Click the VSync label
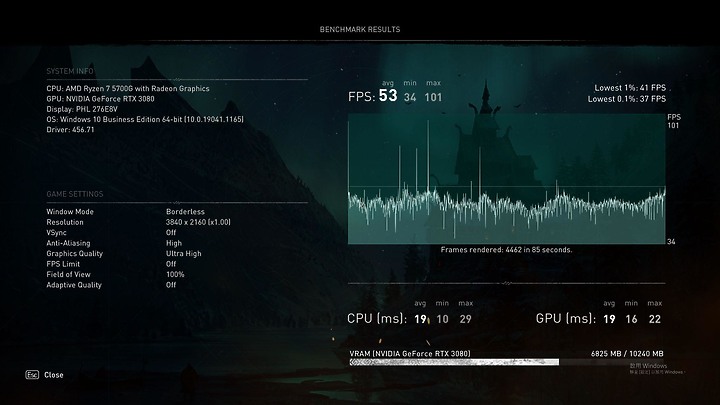The width and height of the screenshot is (720, 405). (x=56, y=233)
